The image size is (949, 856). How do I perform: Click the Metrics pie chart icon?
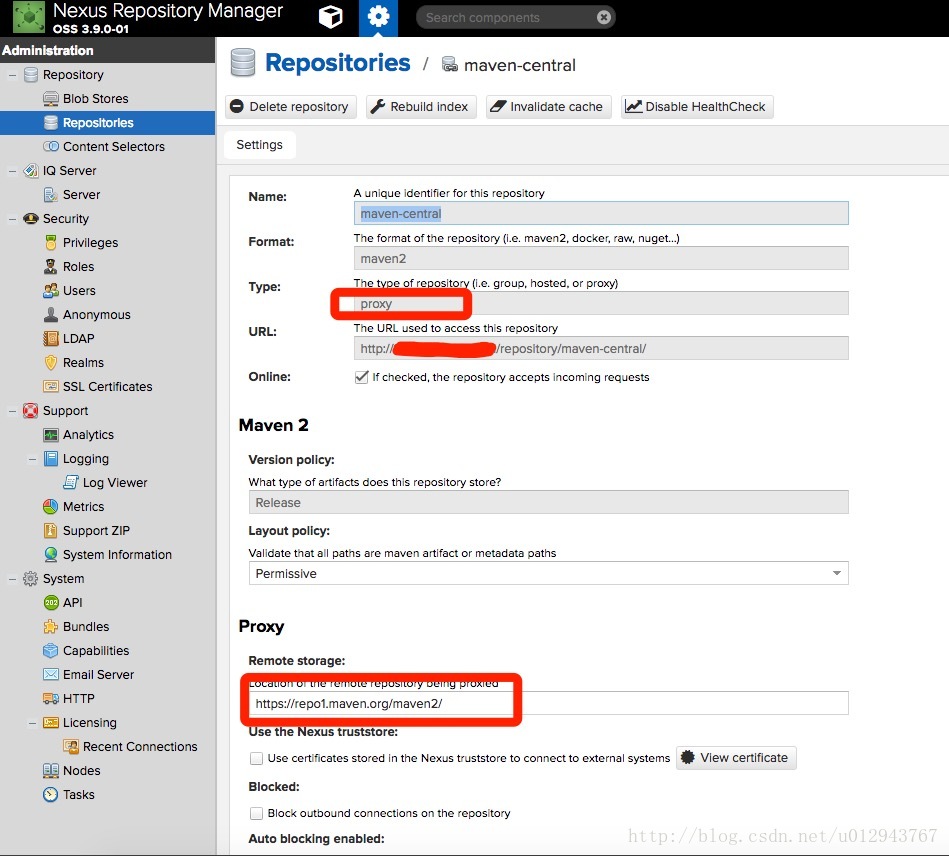click(51, 507)
